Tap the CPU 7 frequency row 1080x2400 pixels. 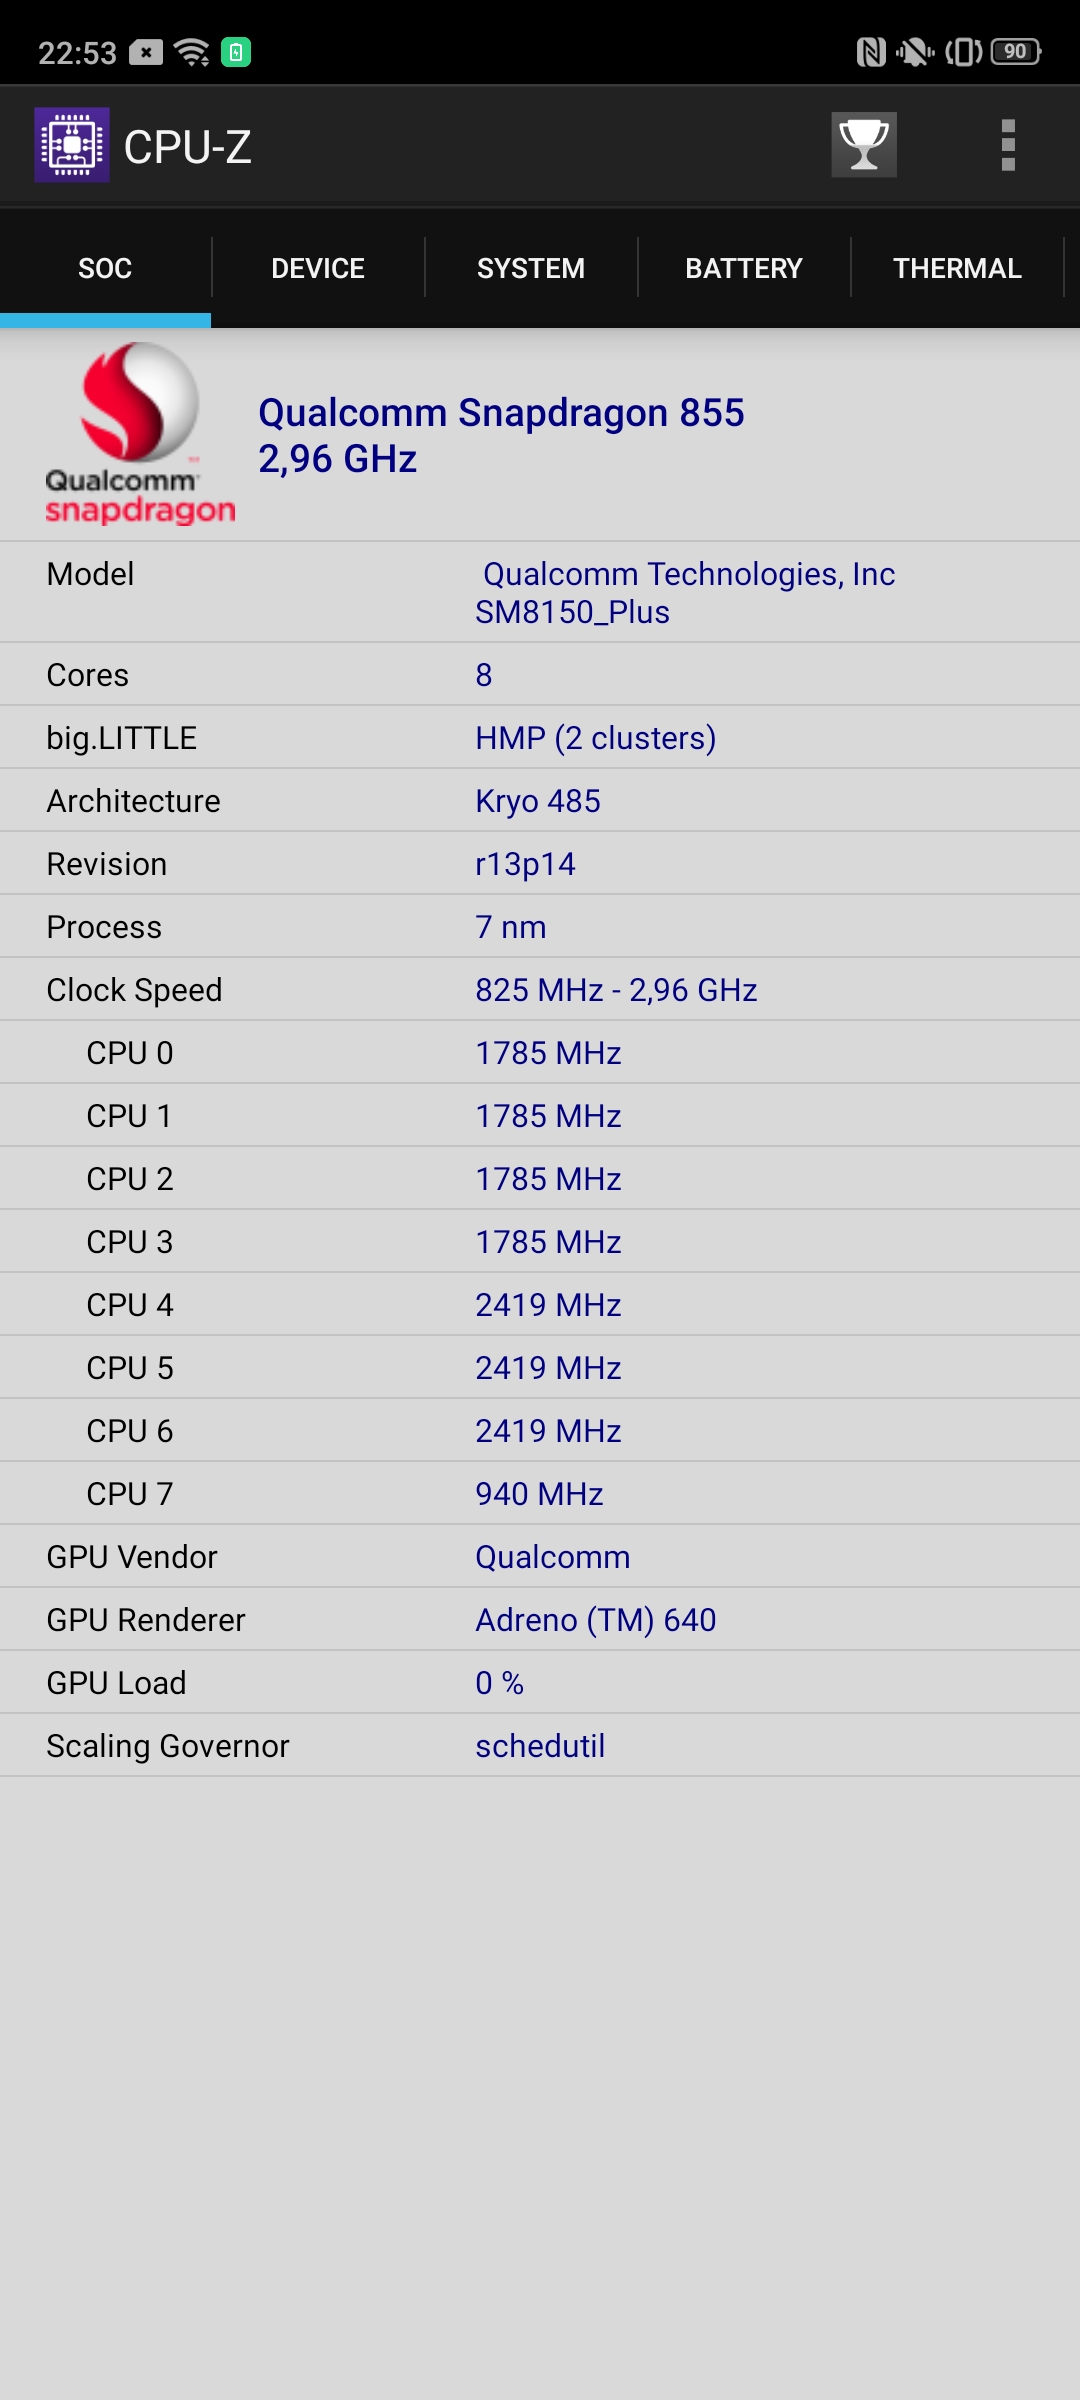pos(540,1494)
